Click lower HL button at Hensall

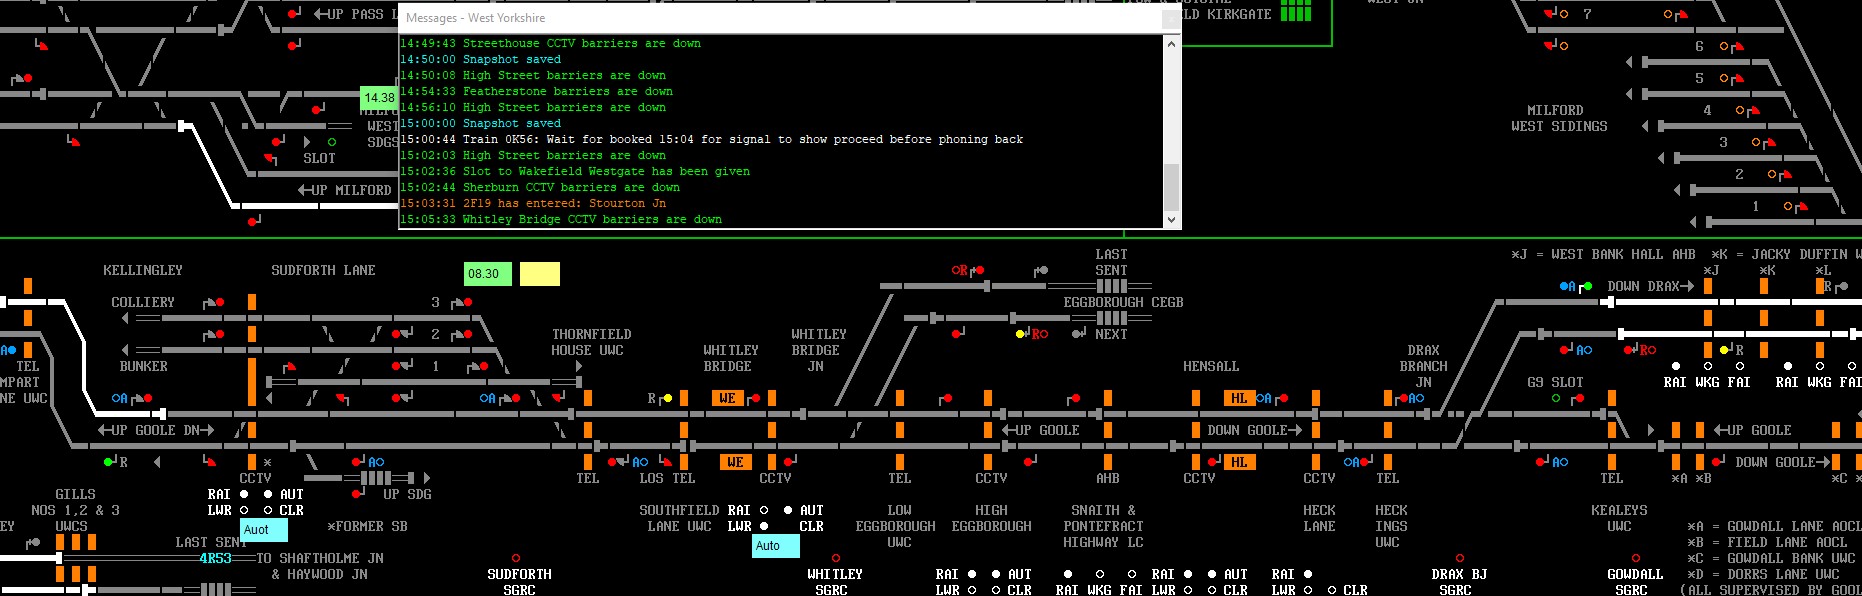[1239, 462]
